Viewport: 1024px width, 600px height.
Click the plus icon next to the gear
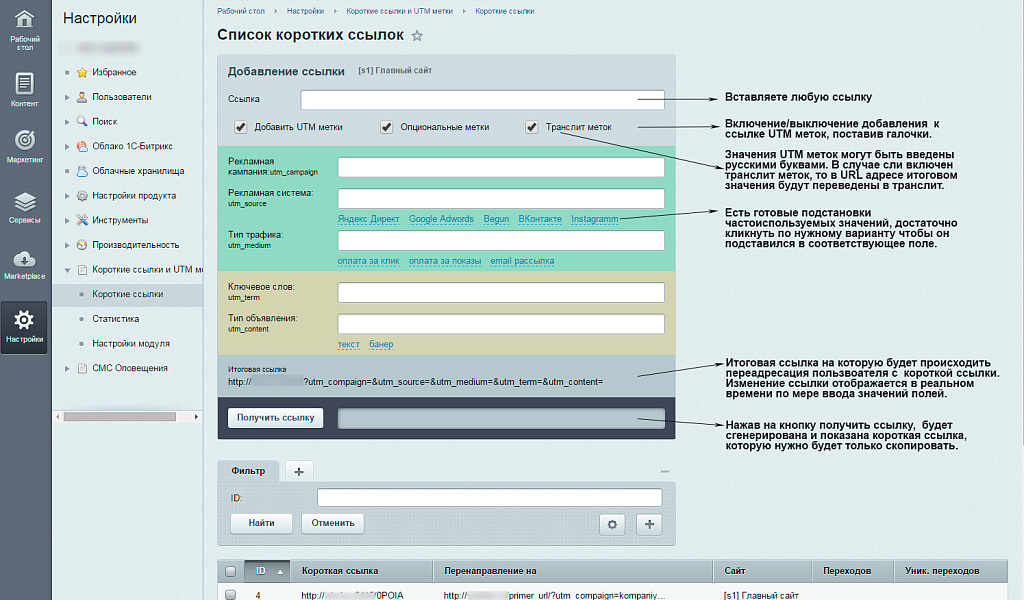coord(648,523)
